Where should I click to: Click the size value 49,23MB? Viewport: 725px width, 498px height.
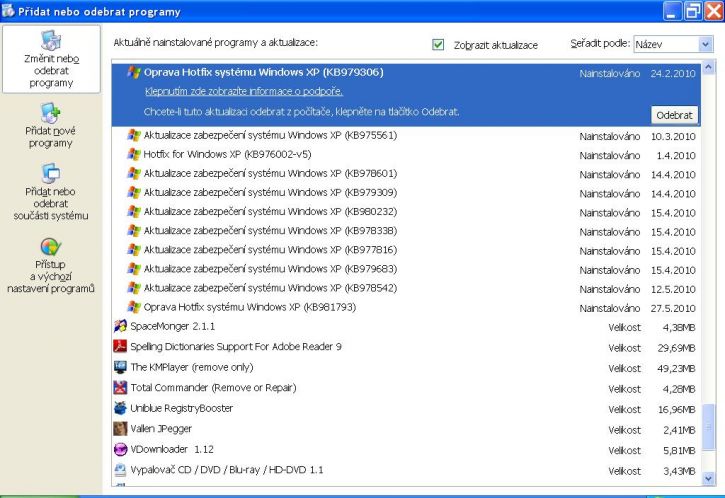tap(676, 369)
